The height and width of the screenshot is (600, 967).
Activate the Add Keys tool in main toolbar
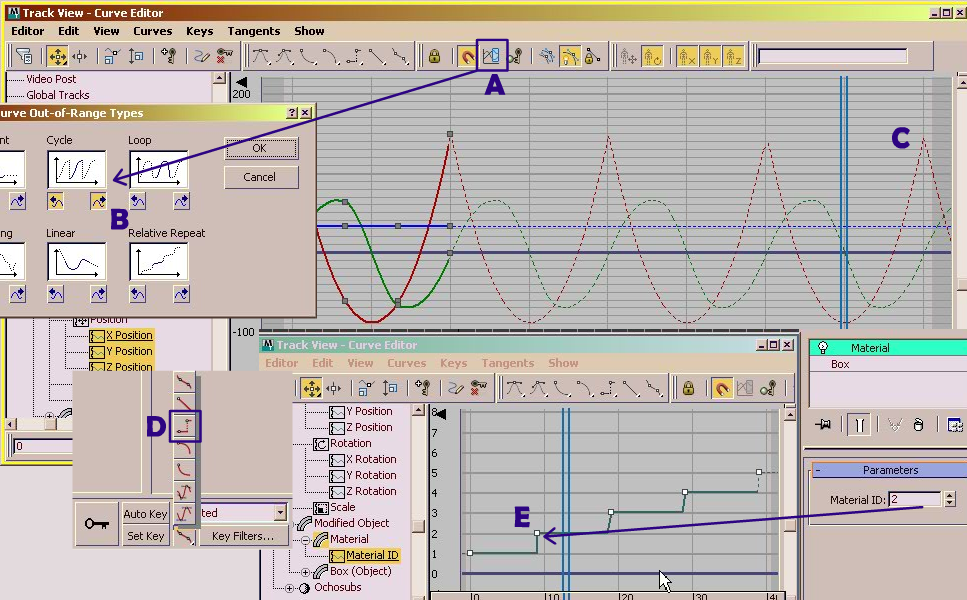pyautogui.click(x=168, y=57)
